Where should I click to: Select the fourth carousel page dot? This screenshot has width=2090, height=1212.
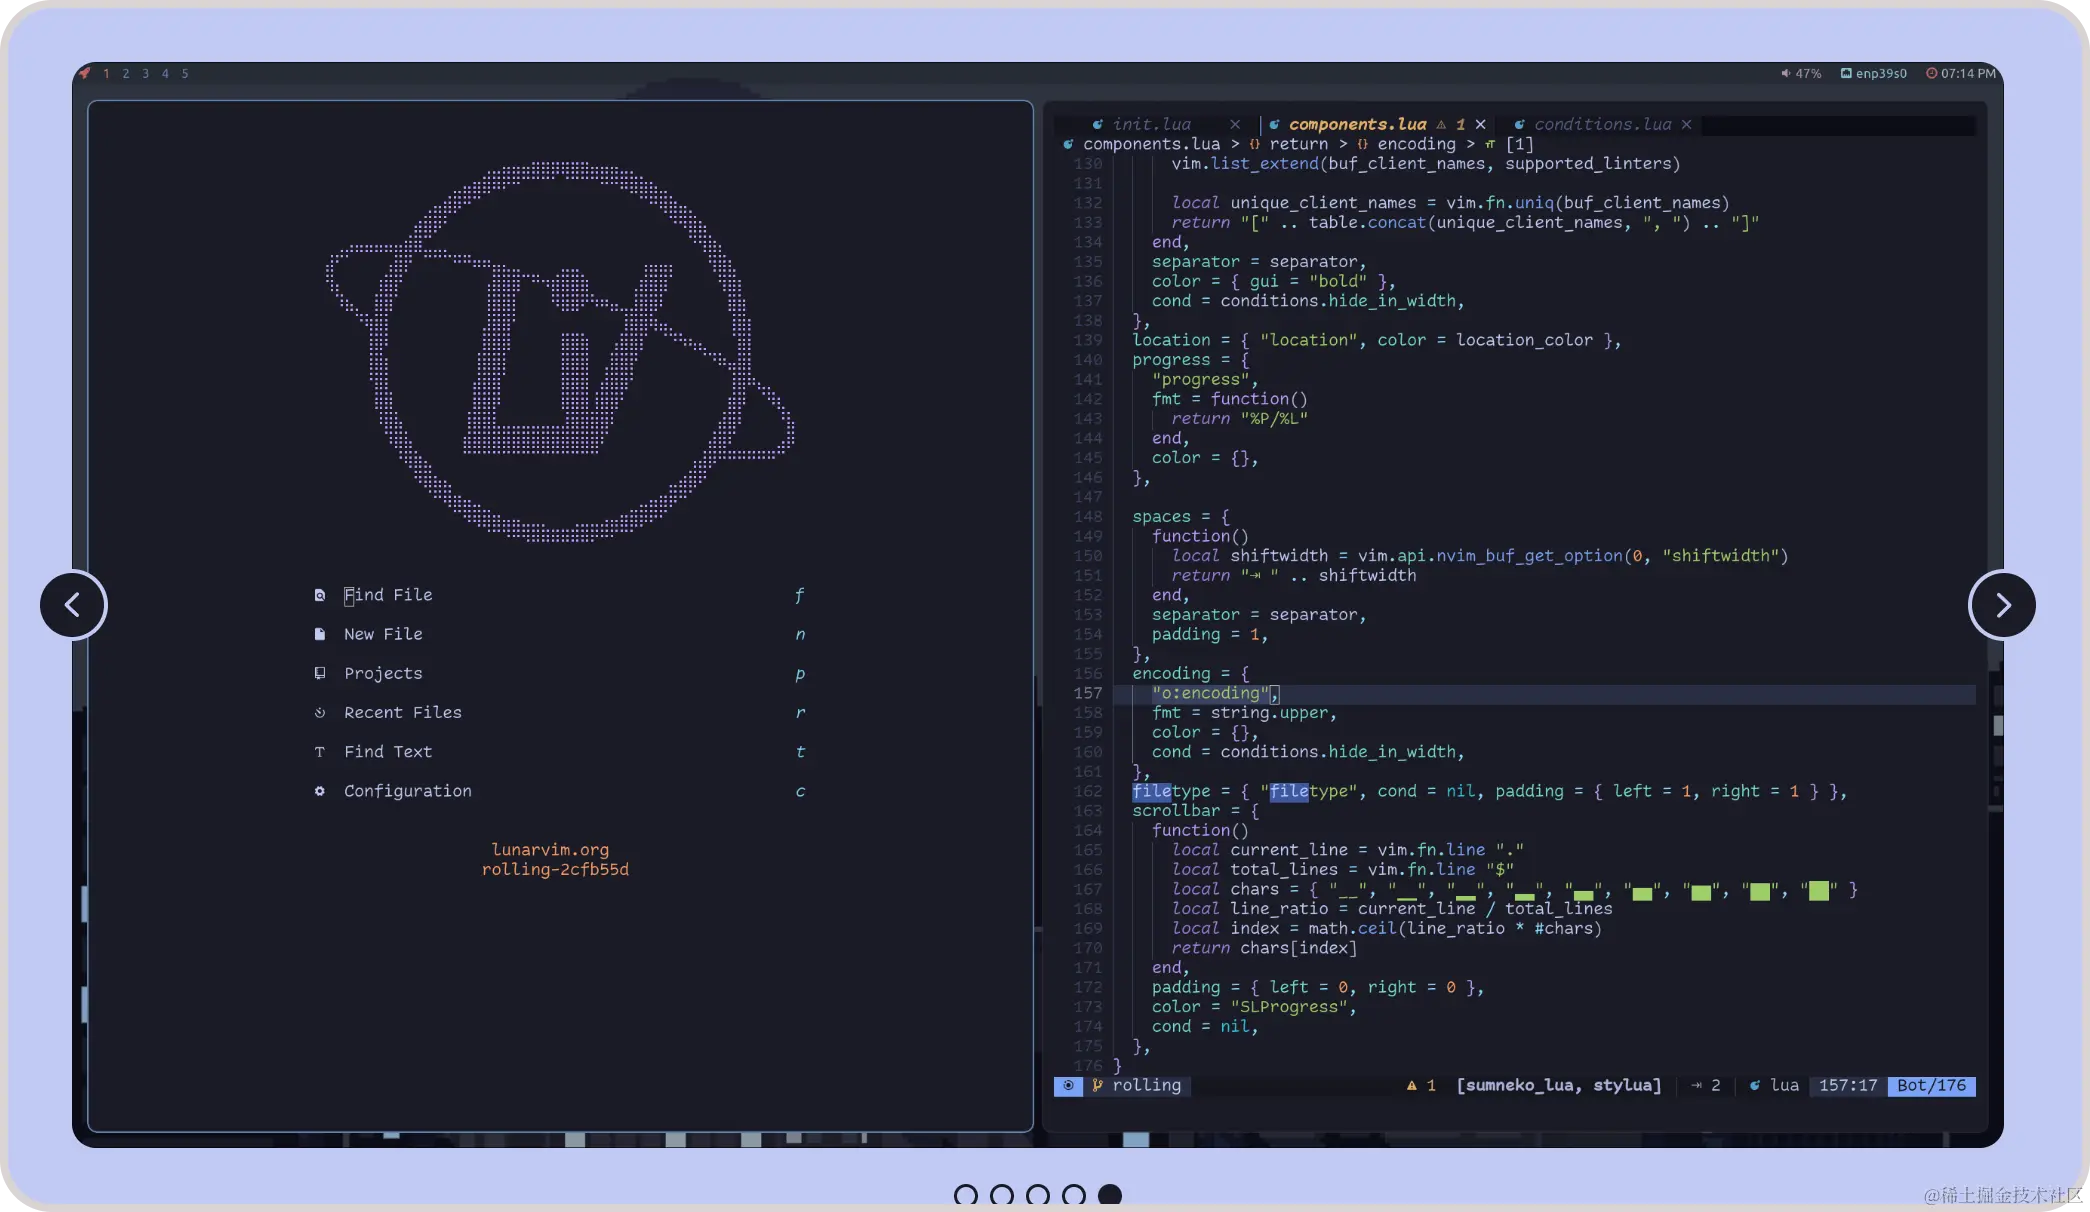[1074, 1195]
